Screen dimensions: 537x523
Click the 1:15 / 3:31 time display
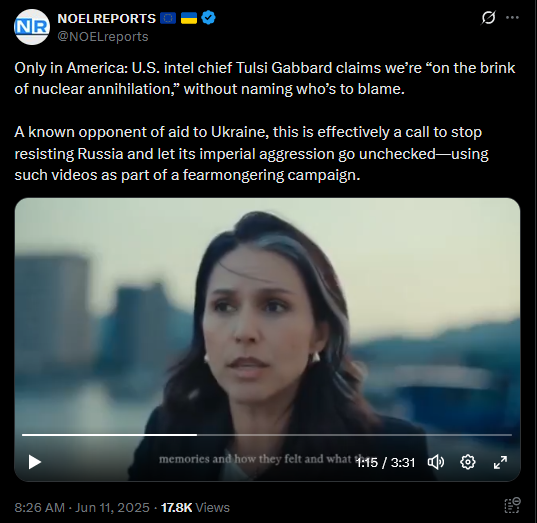coord(386,463)
